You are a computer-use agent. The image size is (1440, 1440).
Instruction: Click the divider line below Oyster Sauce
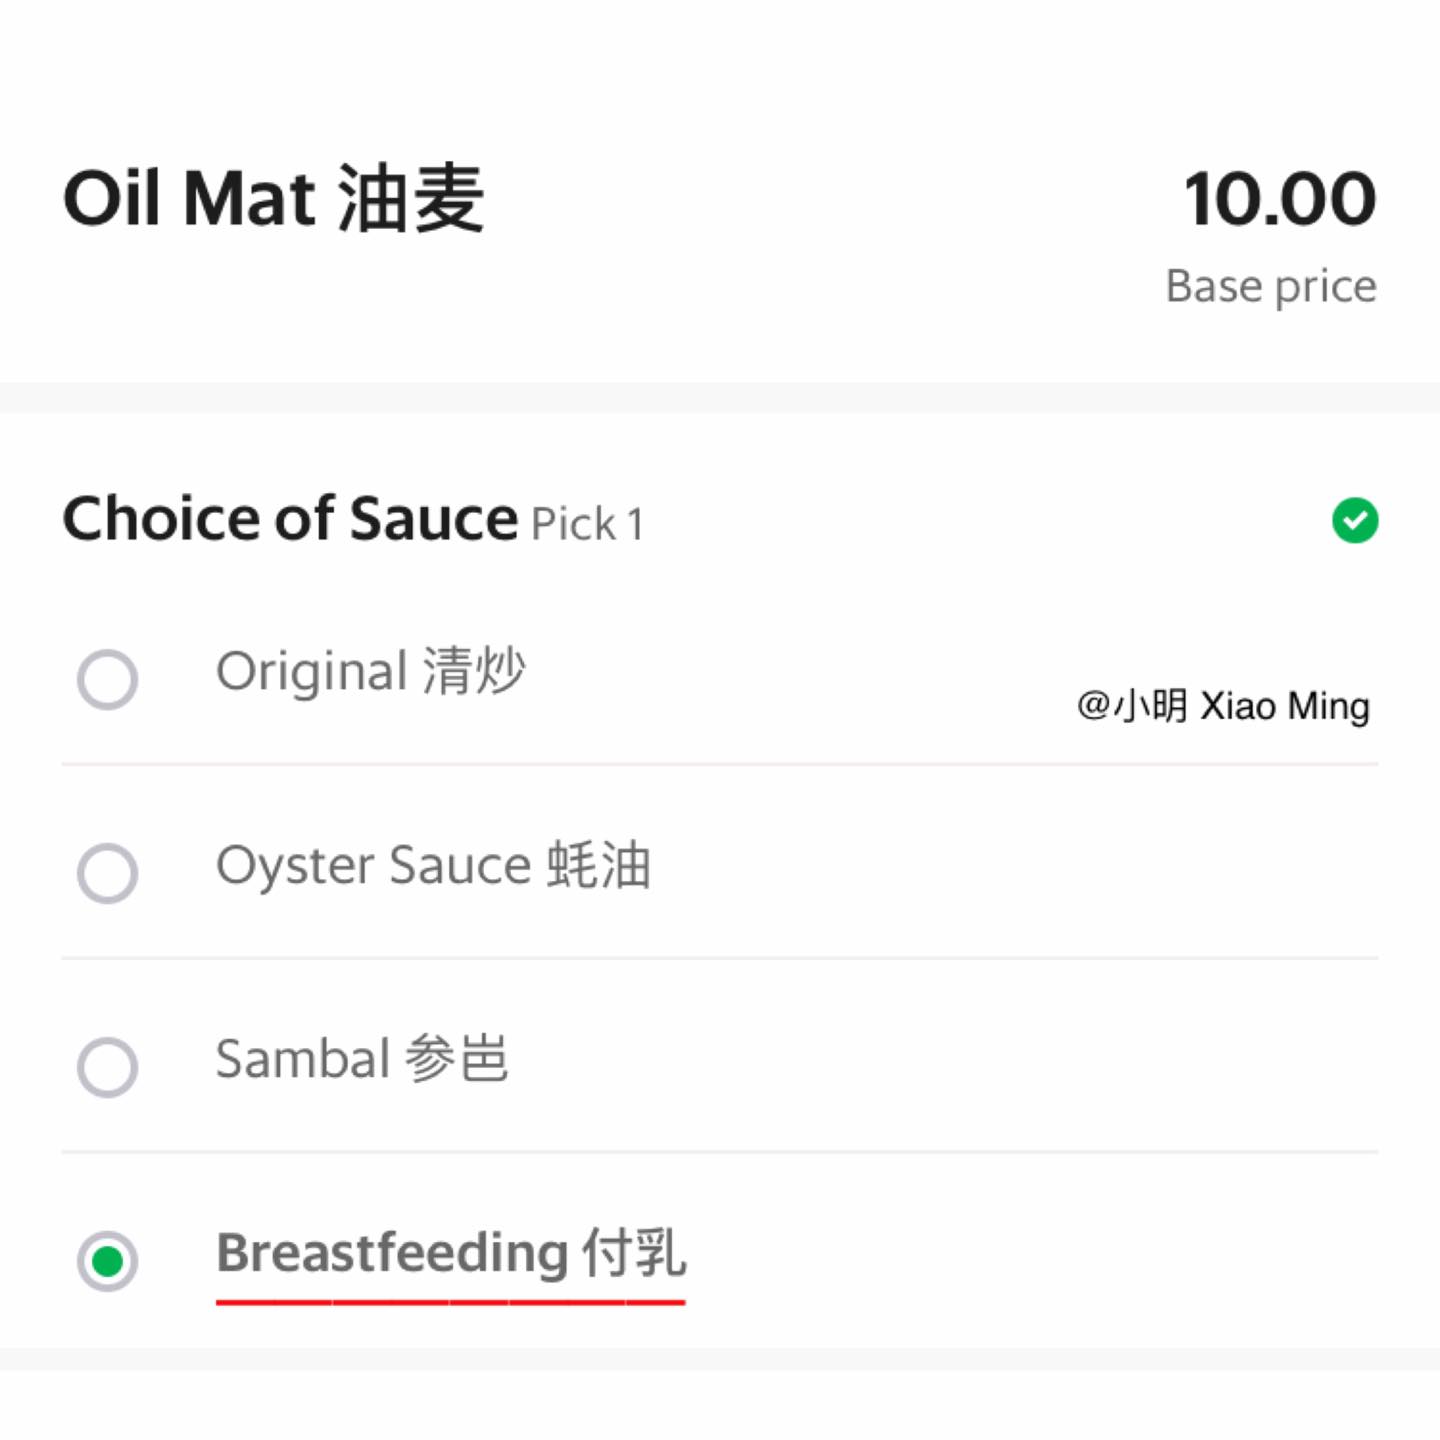point(720,958)
